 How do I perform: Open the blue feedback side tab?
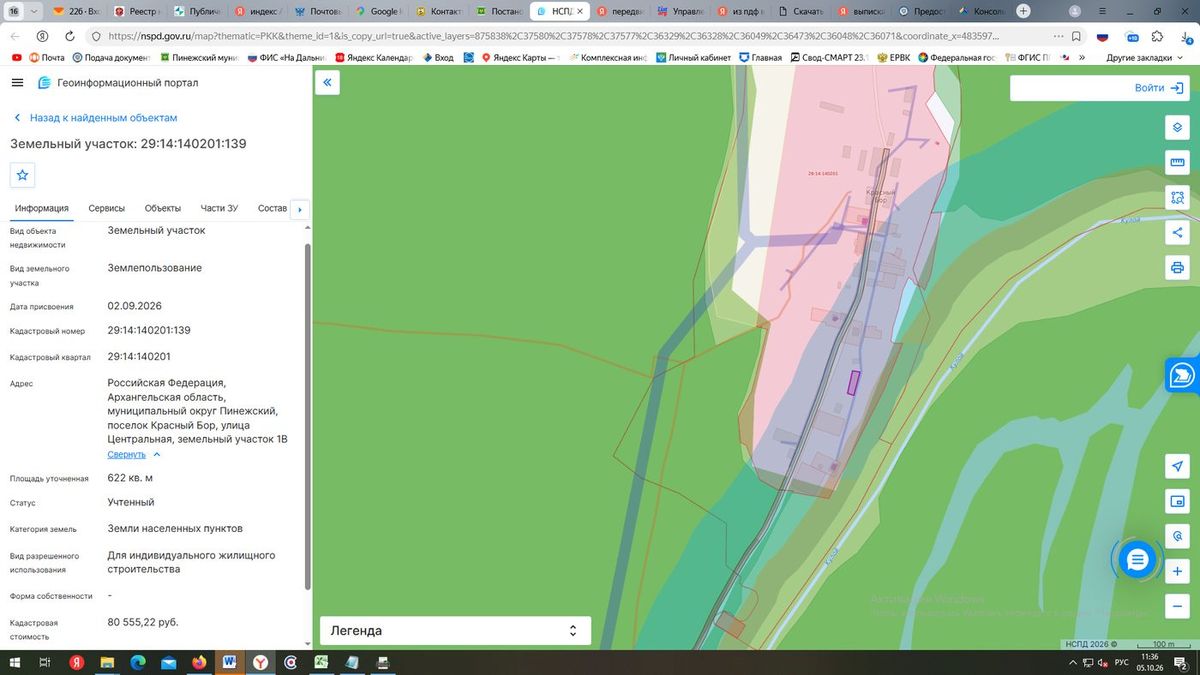click(1182, 375)
